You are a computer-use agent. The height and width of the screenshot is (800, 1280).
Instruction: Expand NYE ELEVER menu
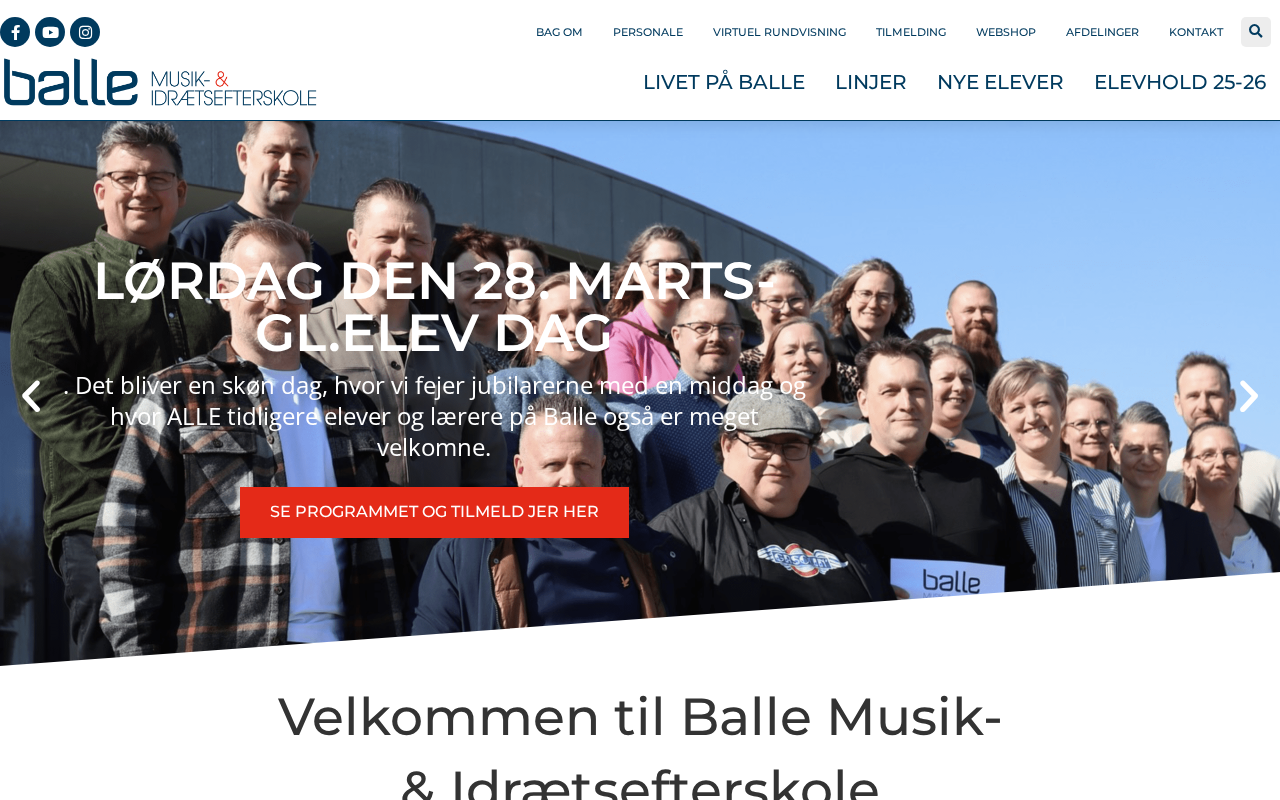[x=1000, y=82]
